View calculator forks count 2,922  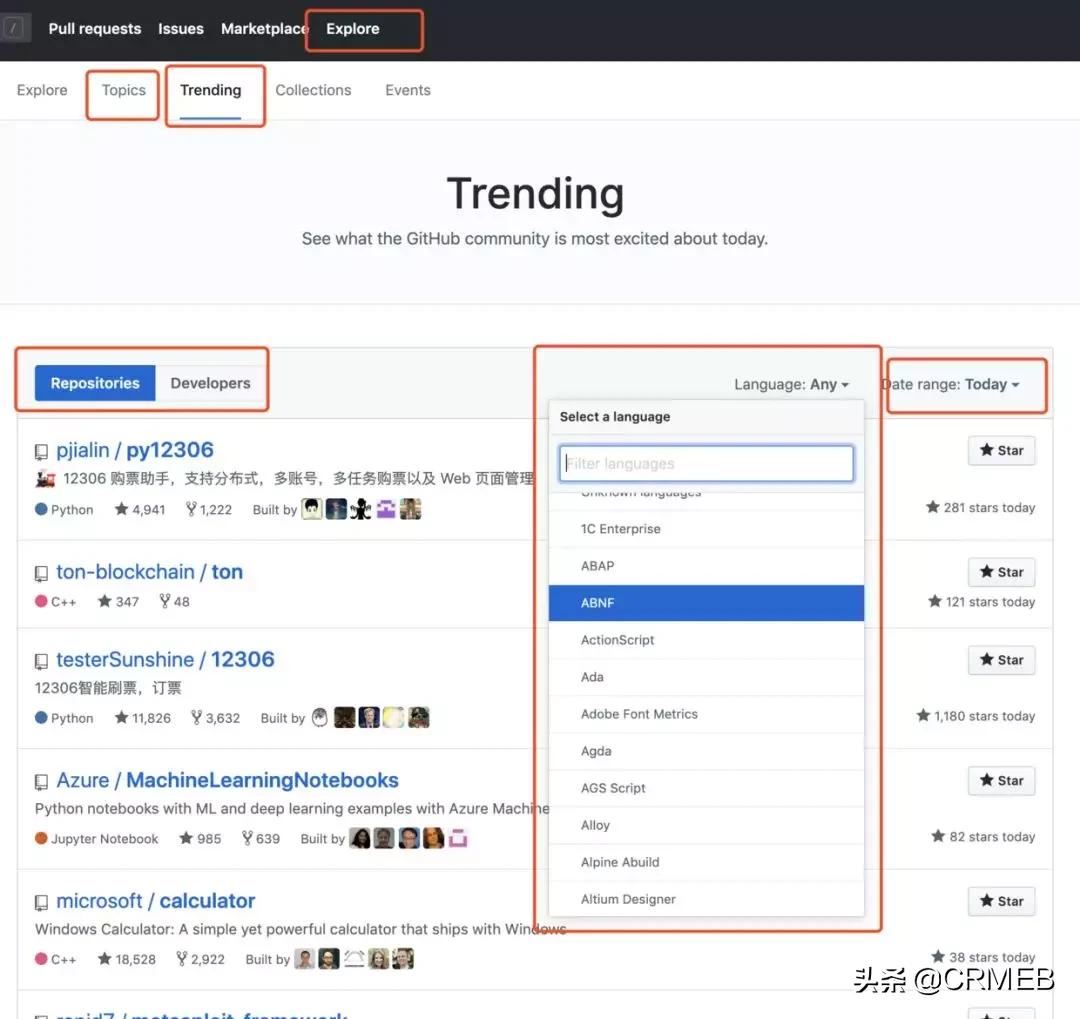(x=200, y=960)
